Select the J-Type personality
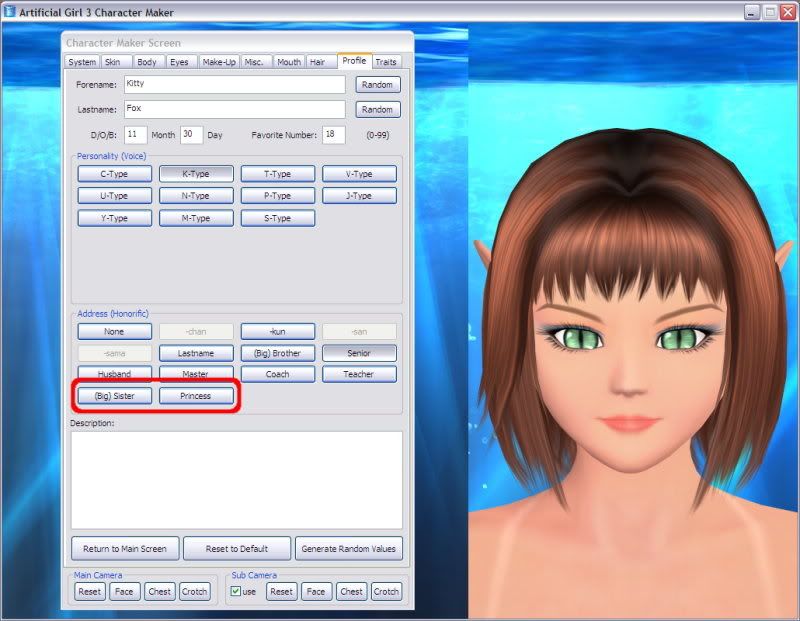Image resolution: width=800 pixels, height=621 pixels. 359,196
